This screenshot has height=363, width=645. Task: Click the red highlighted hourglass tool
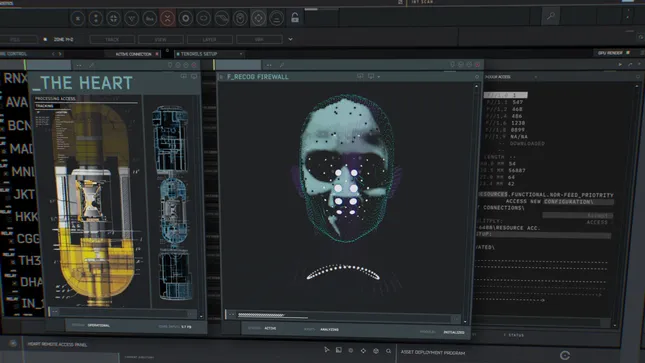(x=167, y=18)
